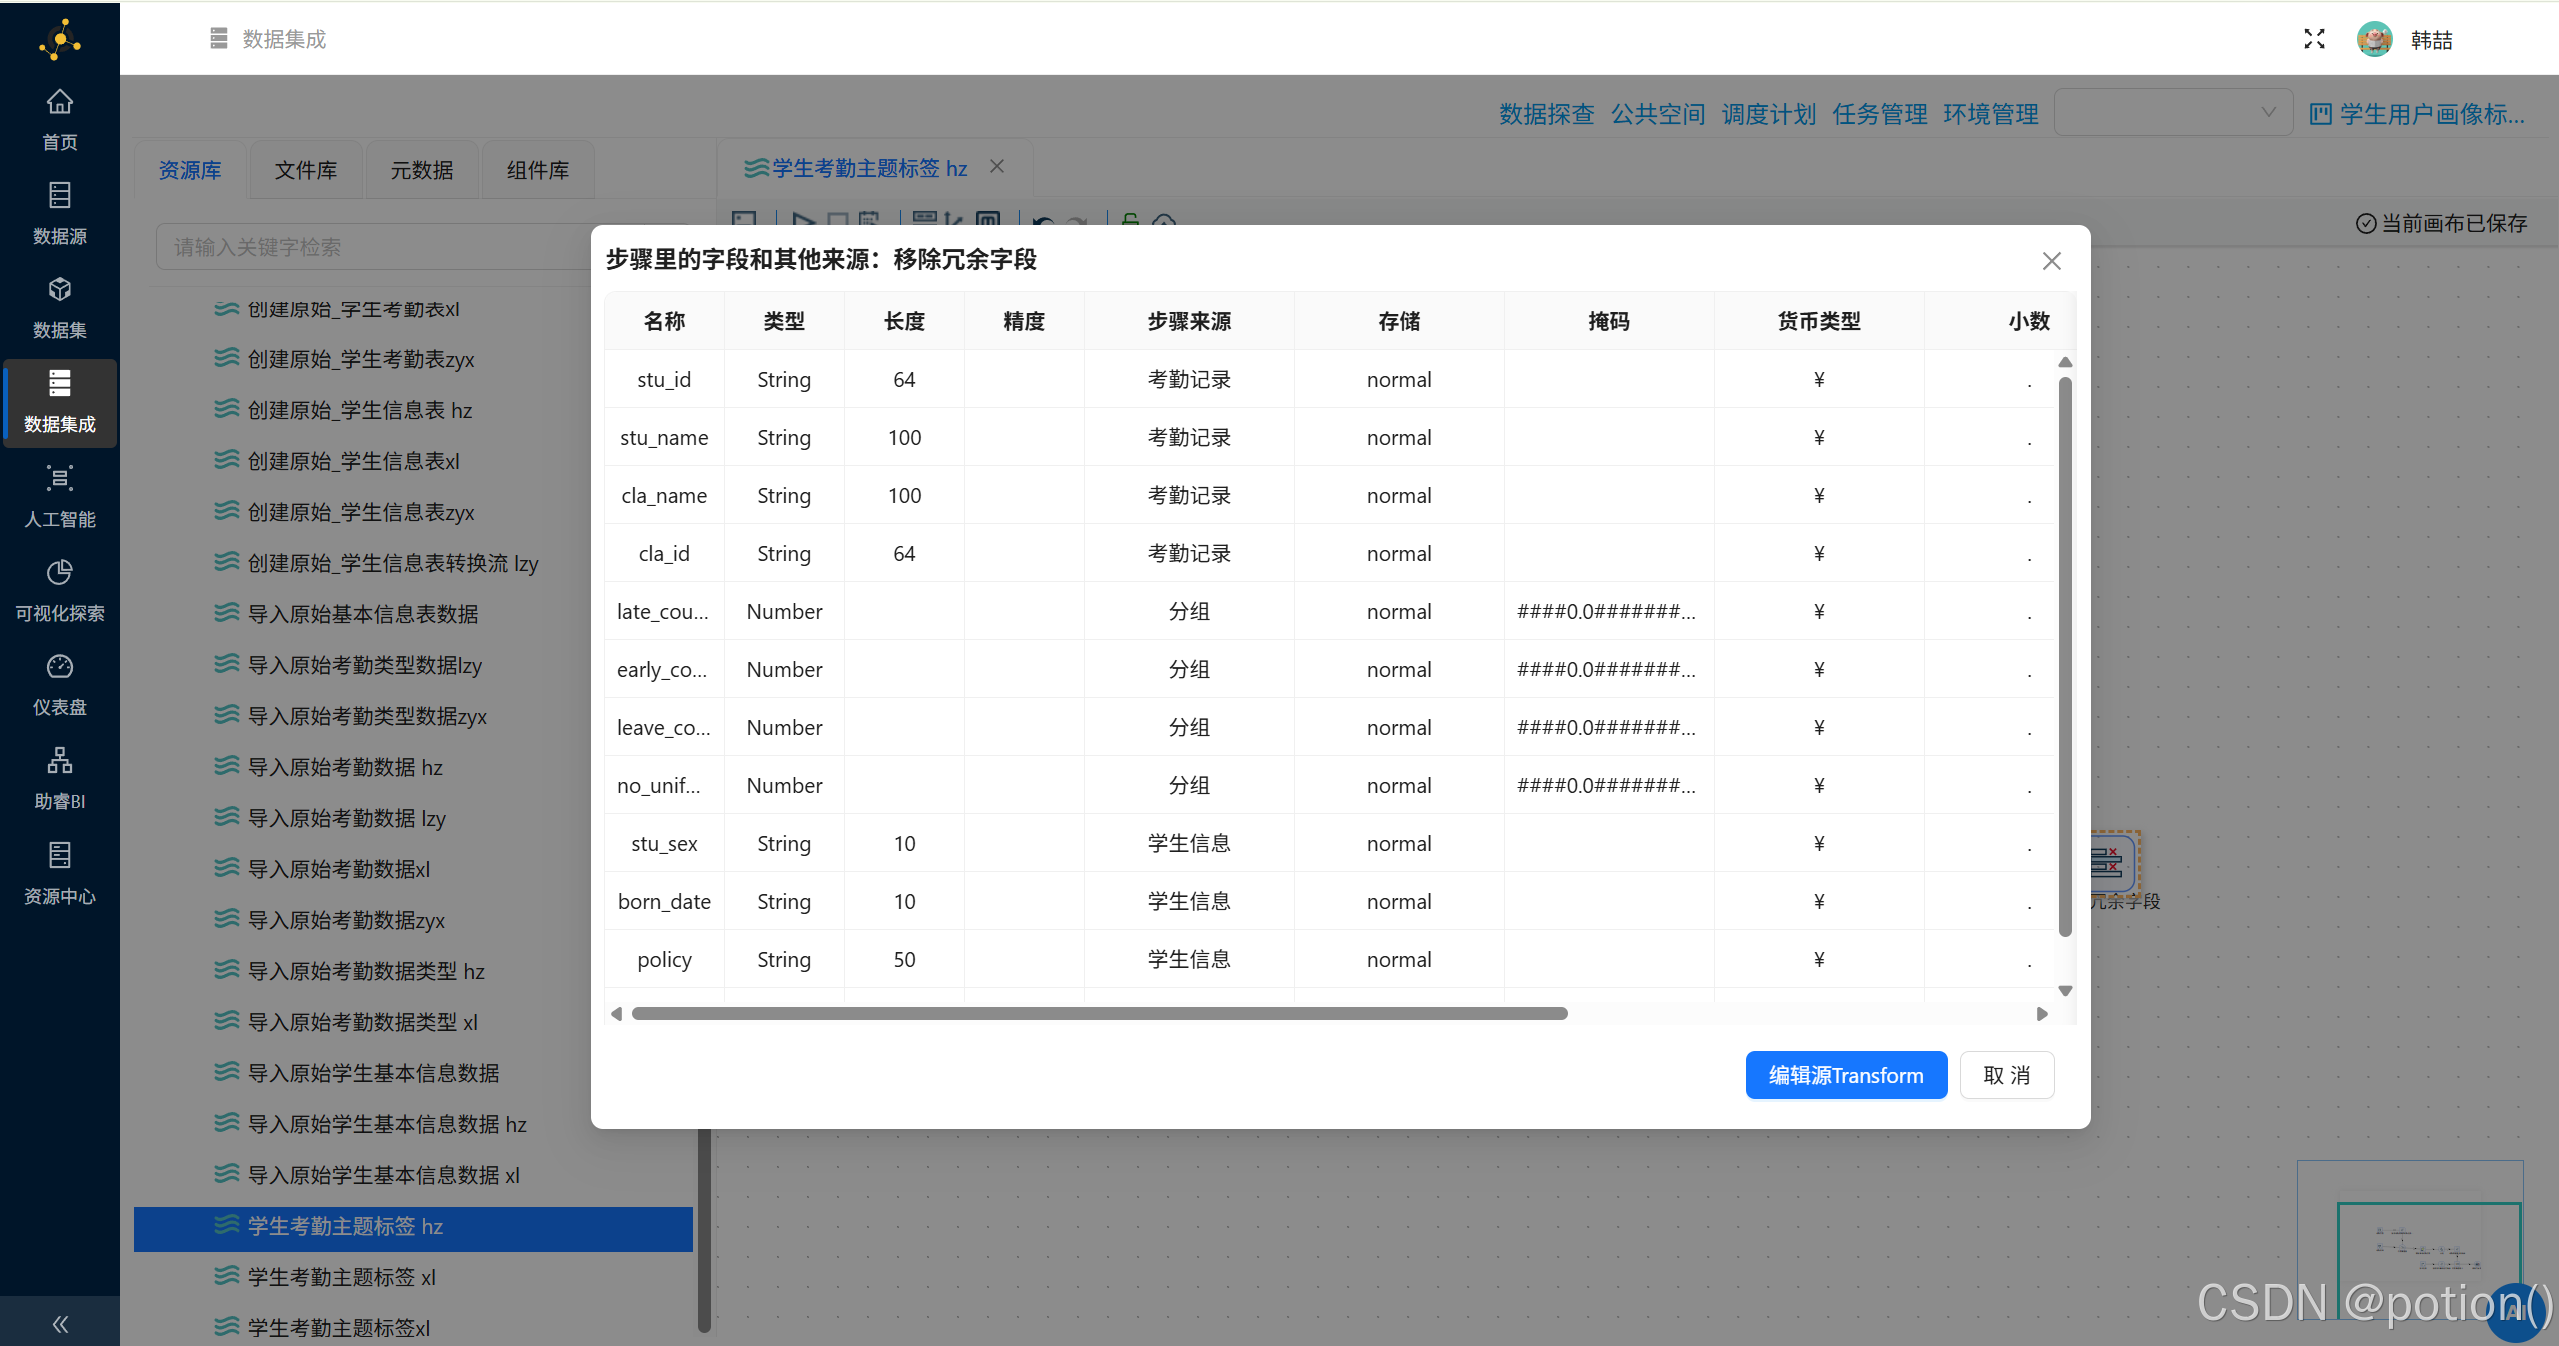Open the 首页 home sidebar icon

pos(60,120)
